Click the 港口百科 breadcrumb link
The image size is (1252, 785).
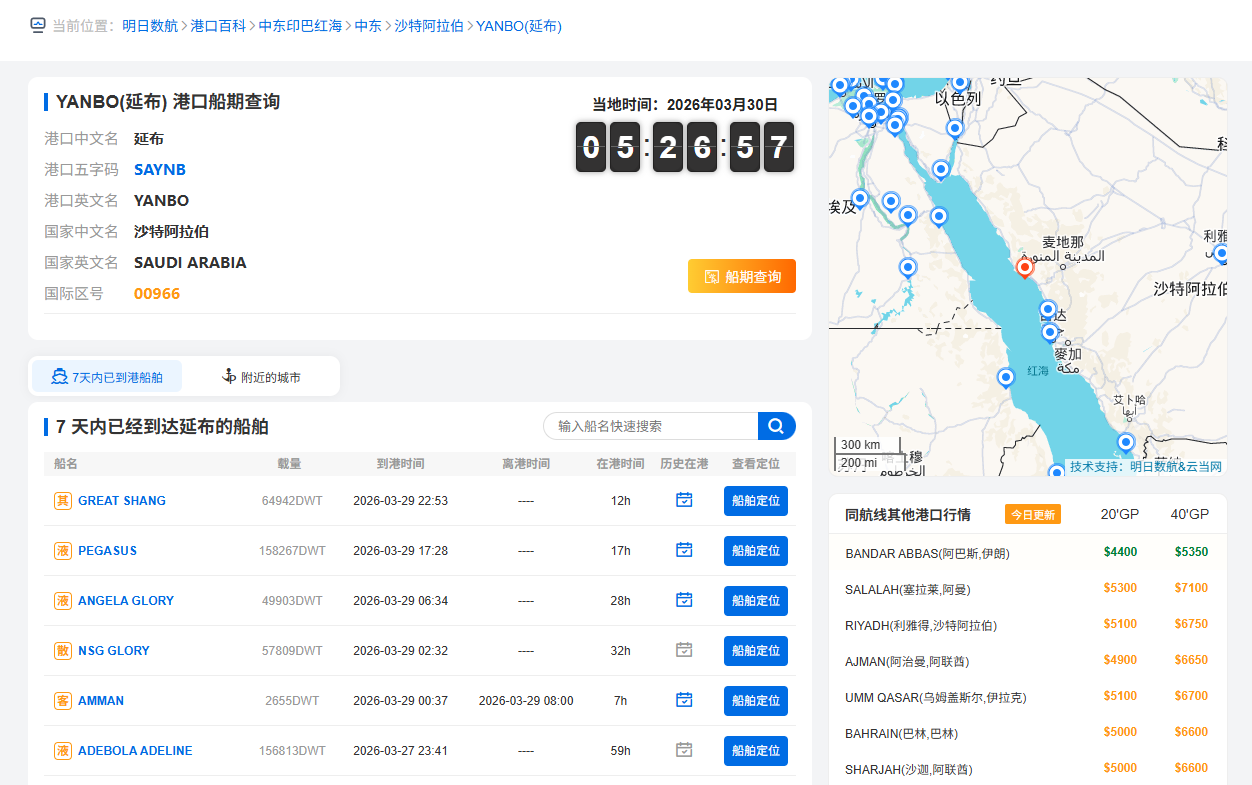[x=218, y=26]
